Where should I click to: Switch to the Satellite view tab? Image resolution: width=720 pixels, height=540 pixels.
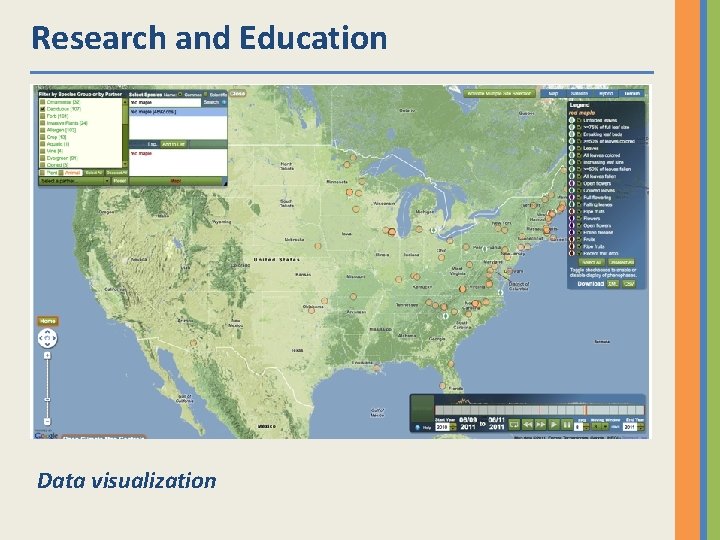(x=579, y=93)
